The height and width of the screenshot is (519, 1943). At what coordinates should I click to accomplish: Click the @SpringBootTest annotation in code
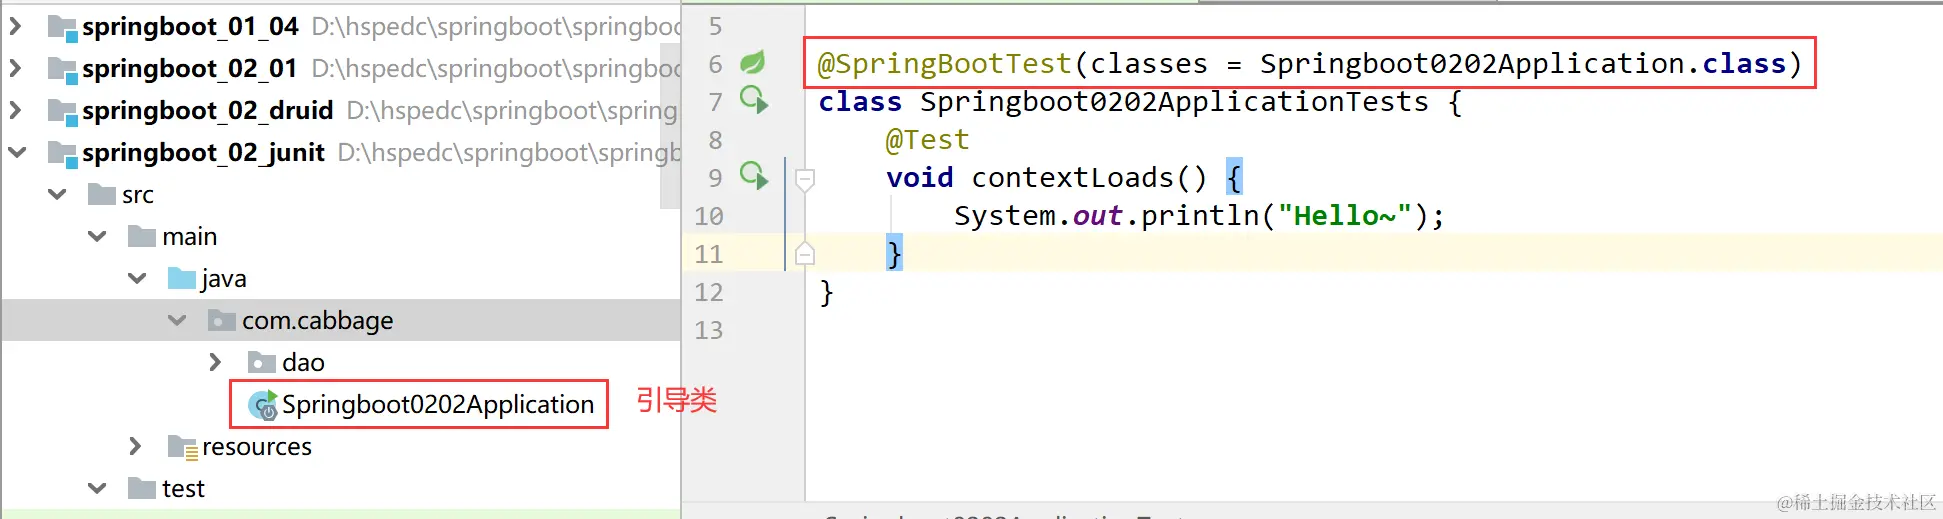tap(945, 64)
